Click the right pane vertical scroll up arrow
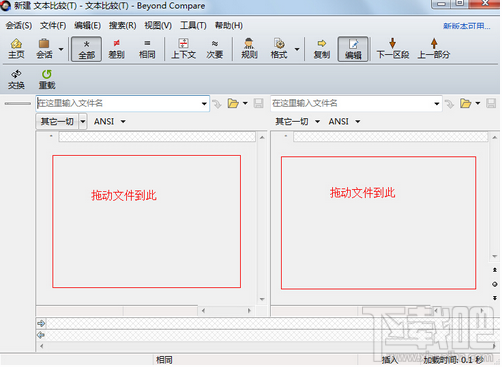502x367 pixels. tap(495, 137)
